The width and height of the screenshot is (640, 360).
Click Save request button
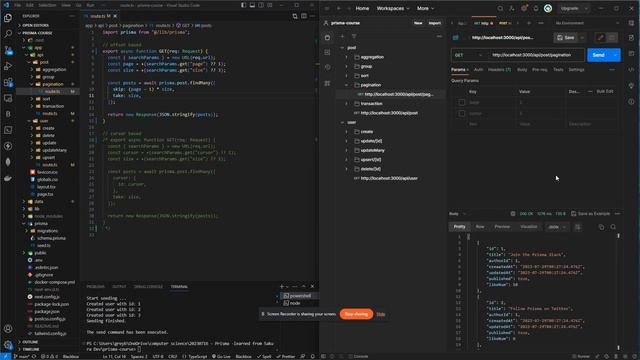(566, 38)
